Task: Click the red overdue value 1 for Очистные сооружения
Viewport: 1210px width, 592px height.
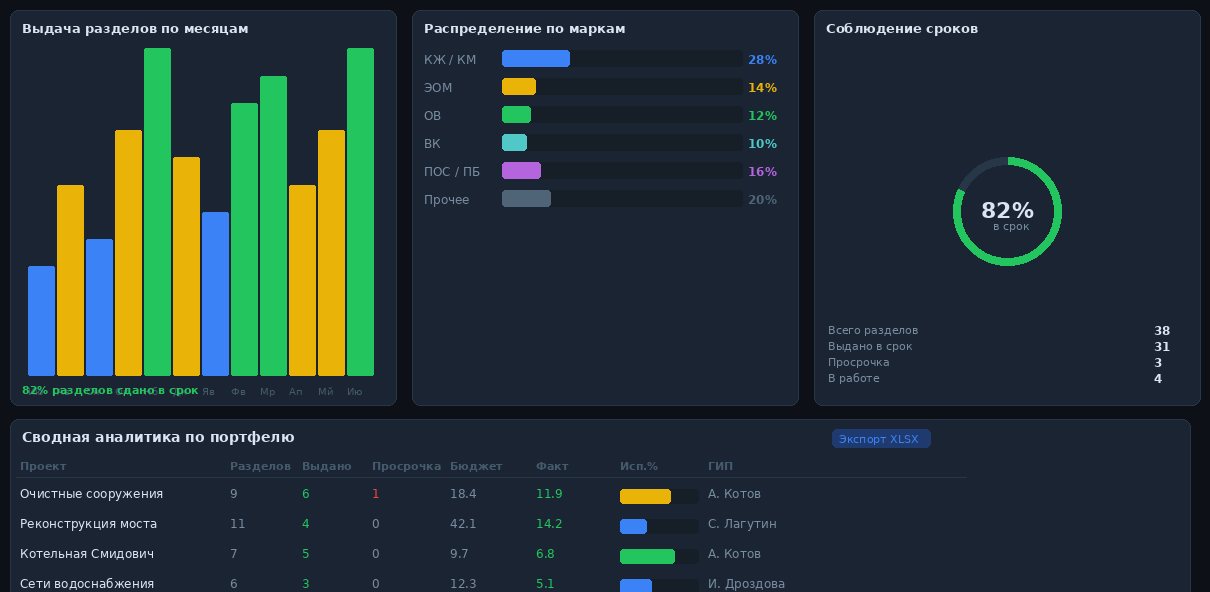Action: [x=375, y=494]
